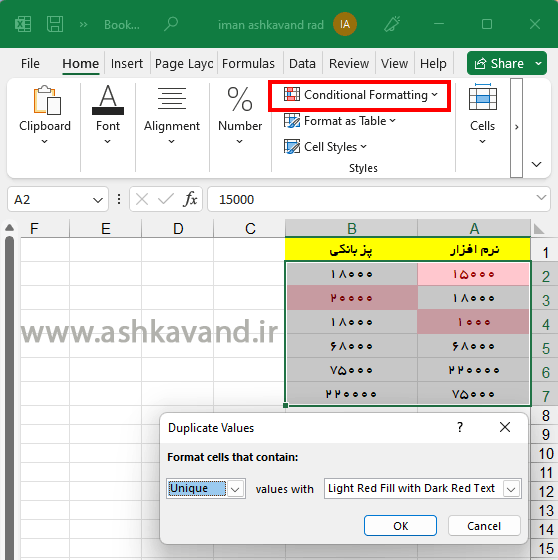Click the Select All corner triangle
Image resolution: width=558 pixels, height=560 pixels.
539,229
